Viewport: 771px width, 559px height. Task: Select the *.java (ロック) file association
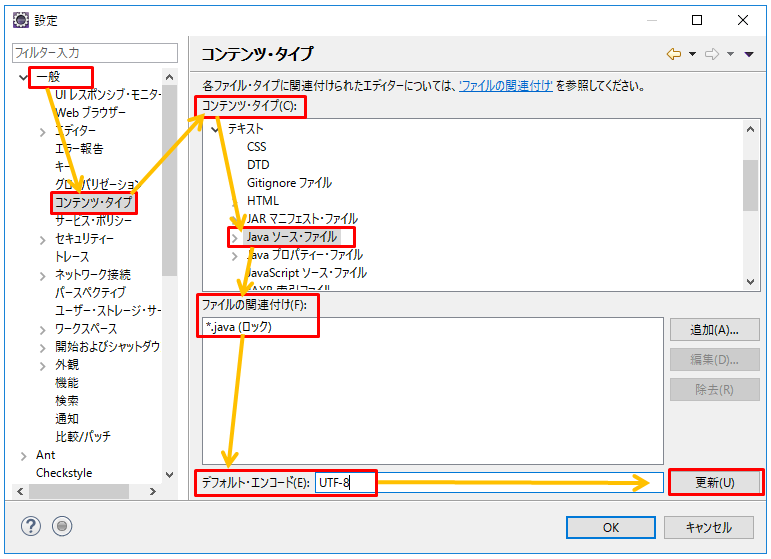238,327
